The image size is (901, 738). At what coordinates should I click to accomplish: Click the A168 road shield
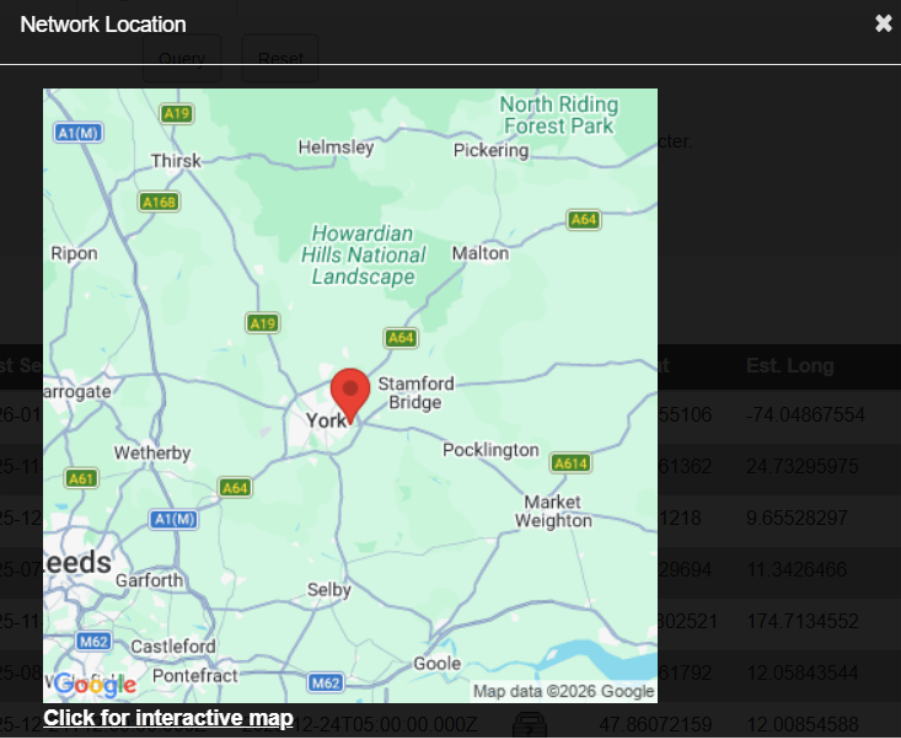[x=159, y=202]
